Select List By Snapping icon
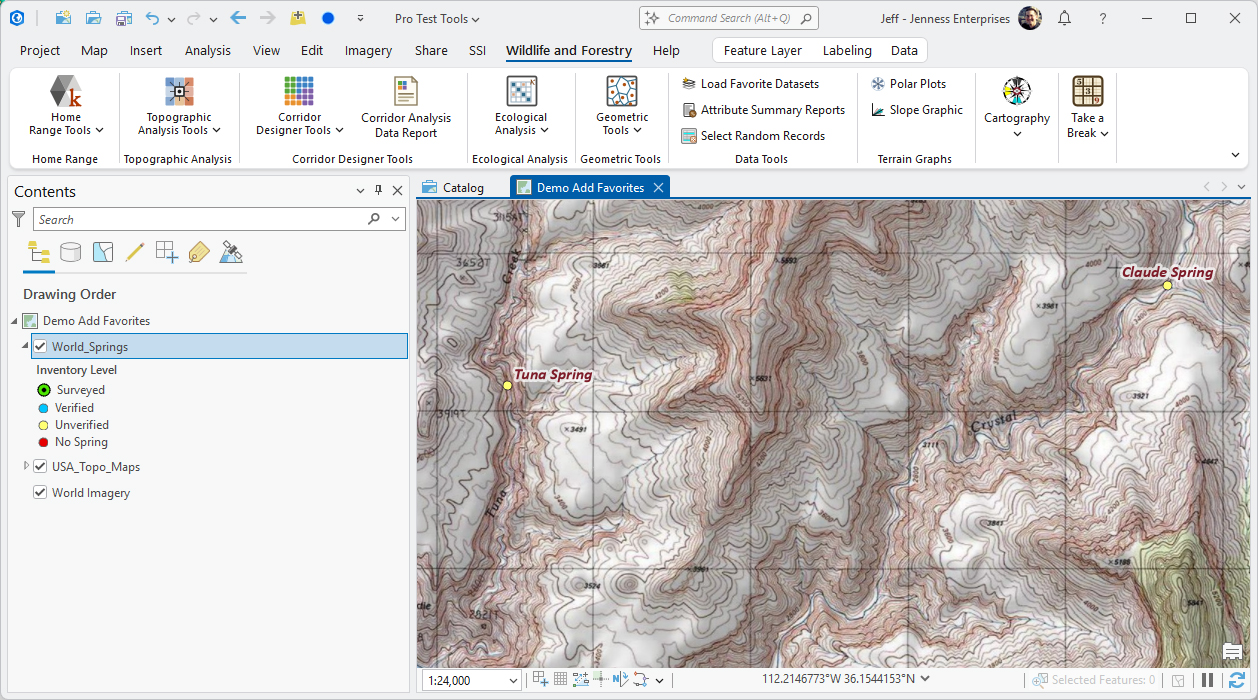Screen dimensions: 1258x700 click(x=167, y=252)
